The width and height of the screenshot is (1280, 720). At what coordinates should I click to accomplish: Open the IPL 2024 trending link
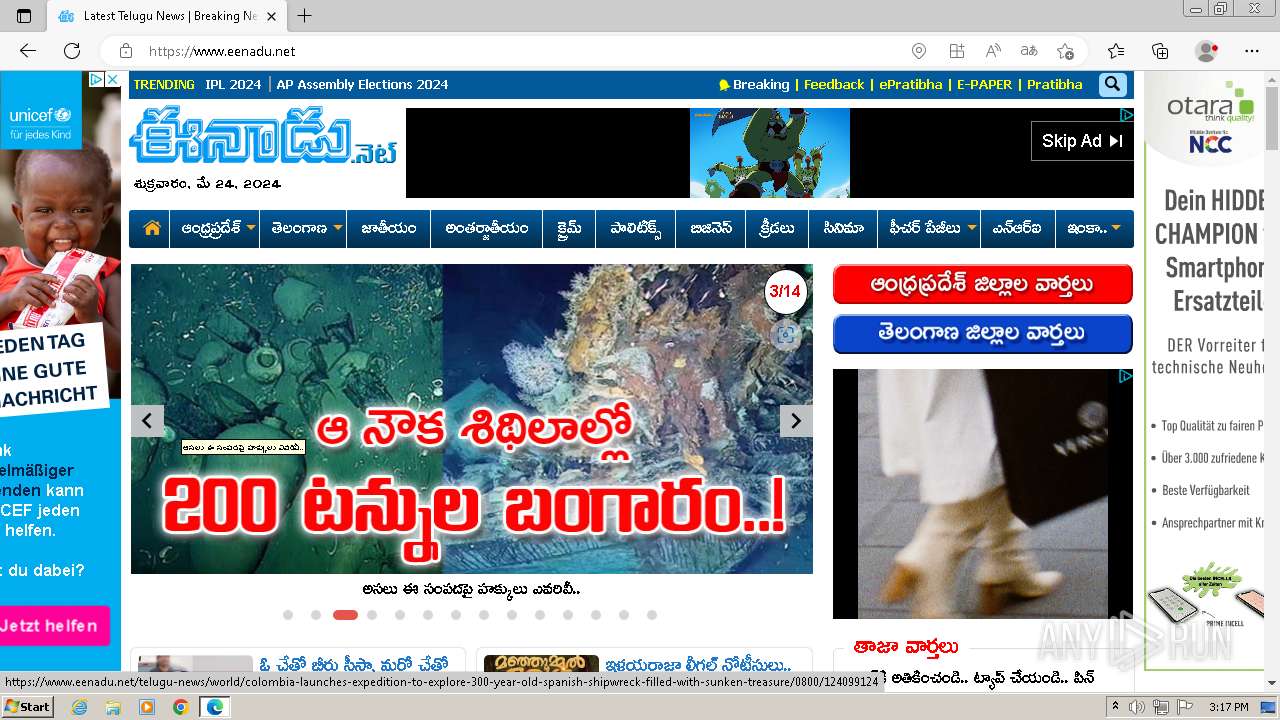click(x=233, y=85)
